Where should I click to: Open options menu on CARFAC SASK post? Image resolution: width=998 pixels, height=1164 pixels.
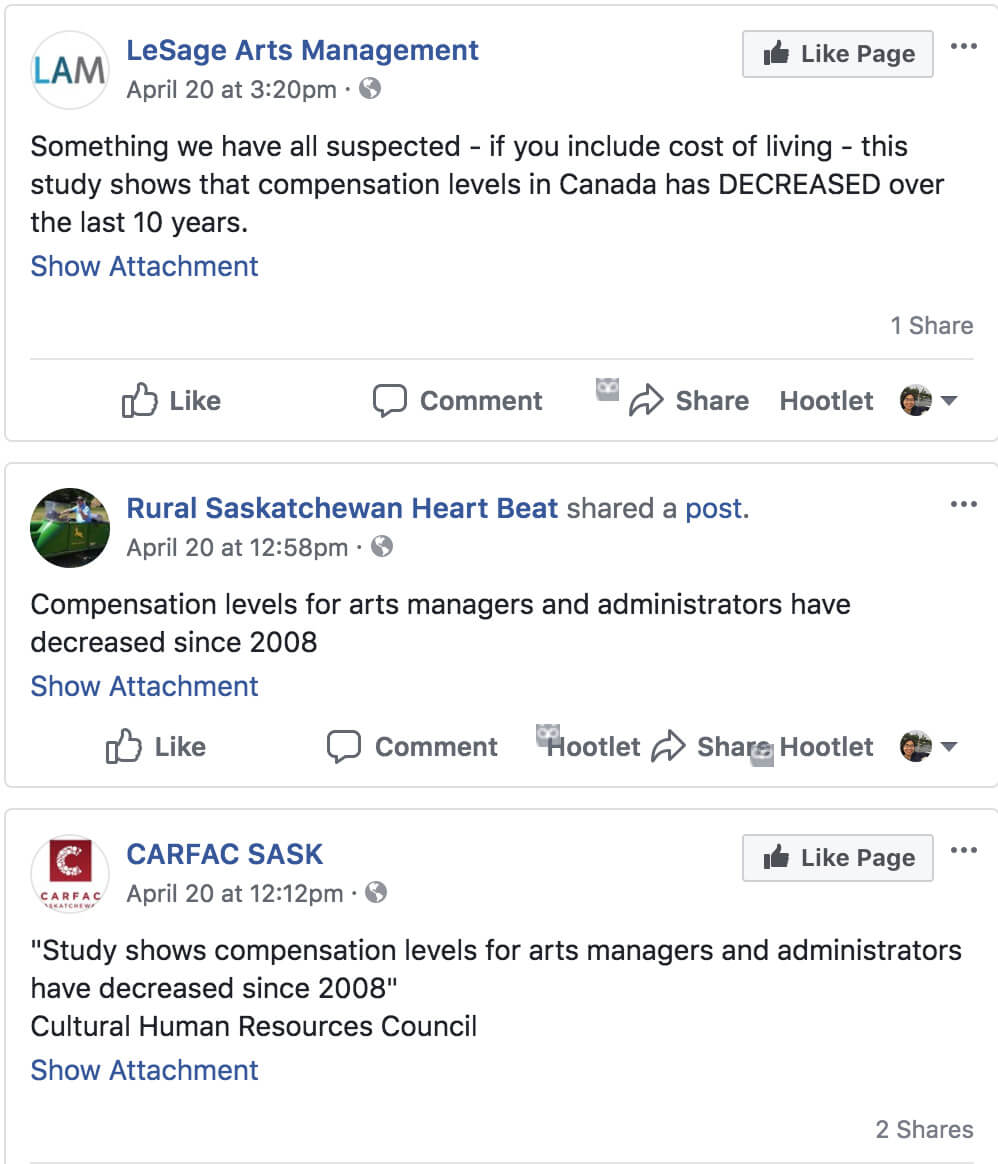click(963, 851)
